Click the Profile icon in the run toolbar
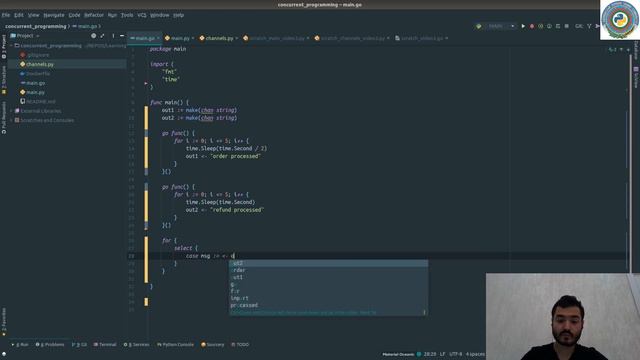The height and width of the screenshot is (360, 640). 549,26
